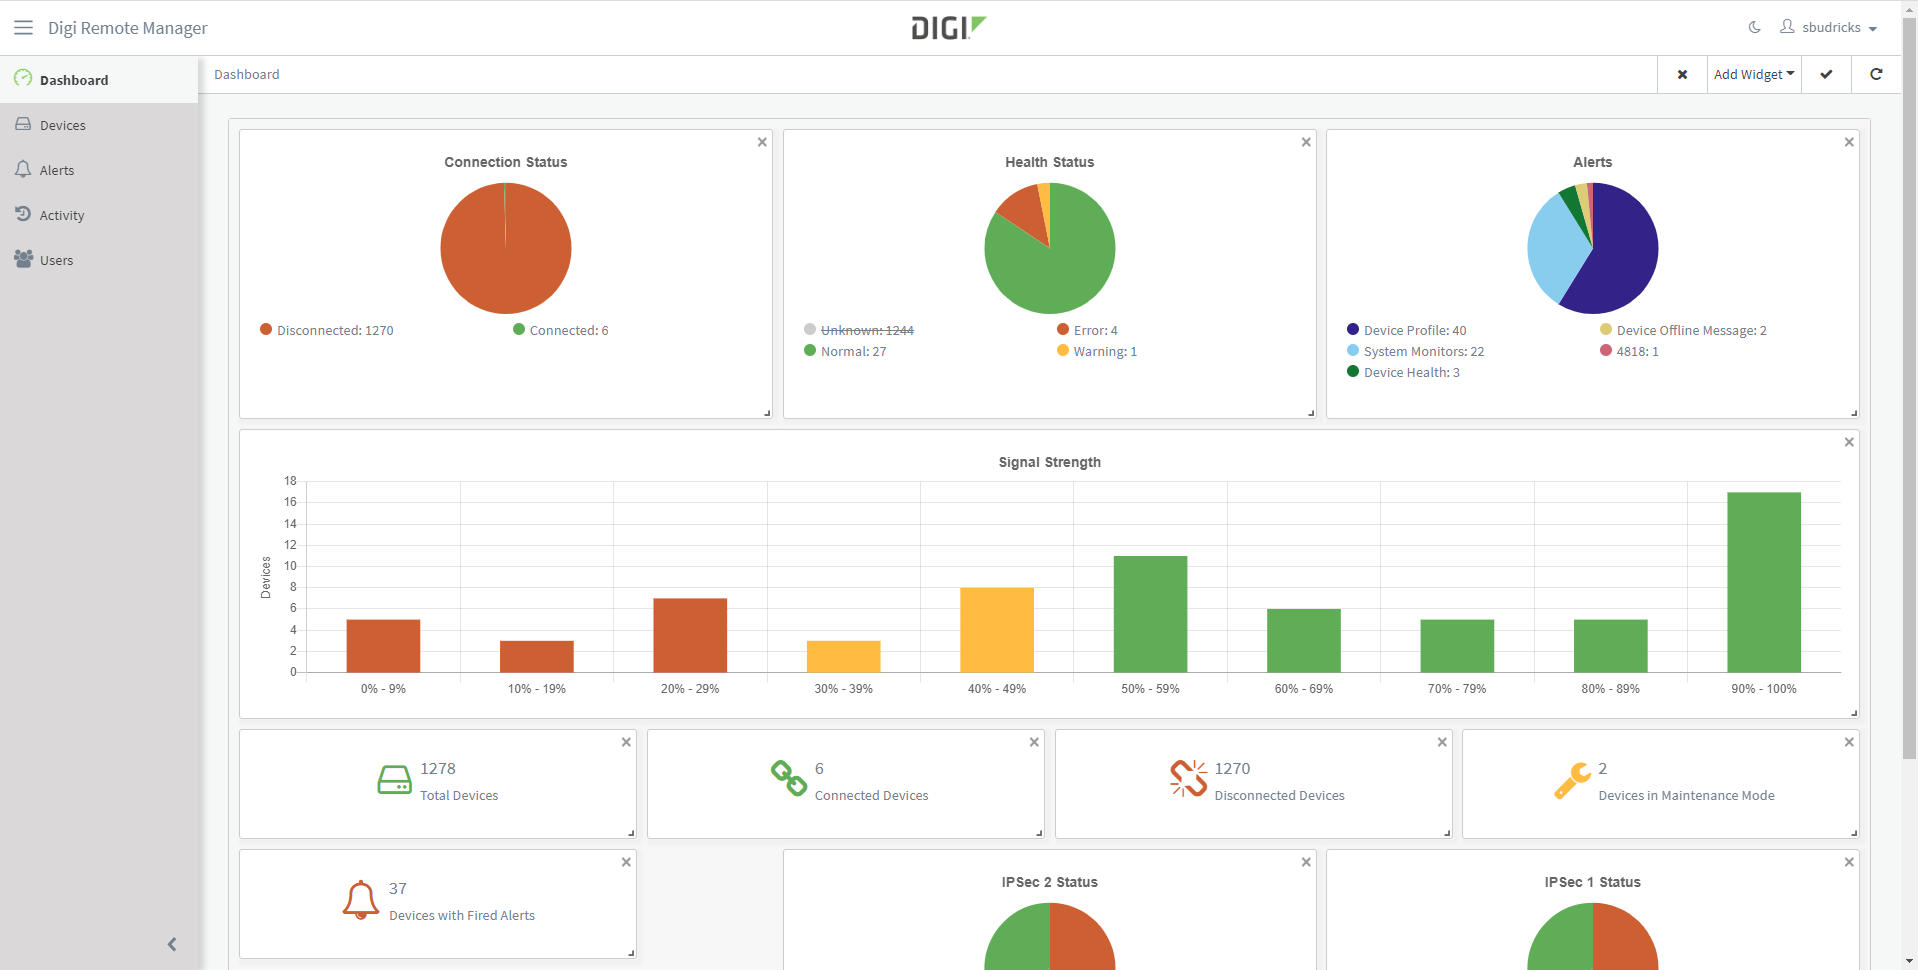This screenshot has width=1918, height=970.
Task: Remove the IPSec 1 Status widget
Action: click(x=1849, y=862)
